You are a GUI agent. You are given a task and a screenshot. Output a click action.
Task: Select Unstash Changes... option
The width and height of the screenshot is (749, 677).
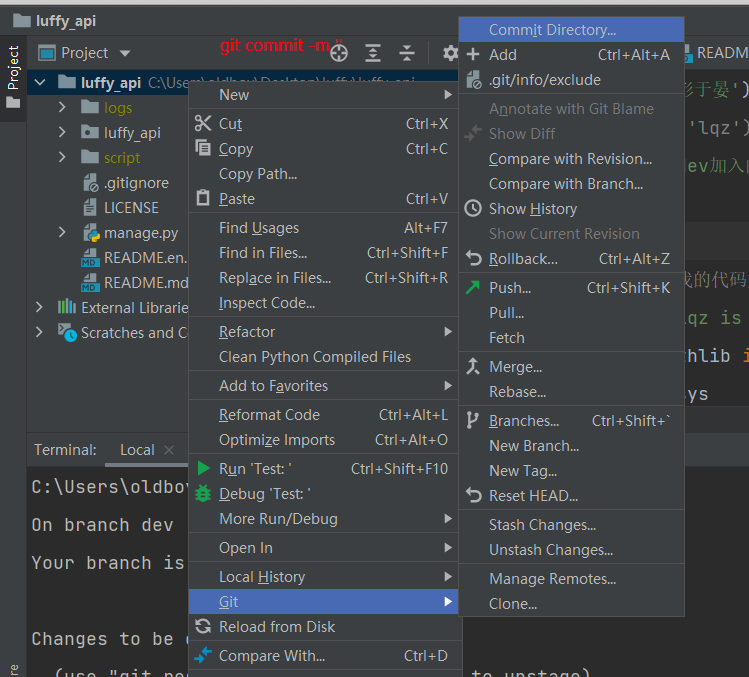571,549
